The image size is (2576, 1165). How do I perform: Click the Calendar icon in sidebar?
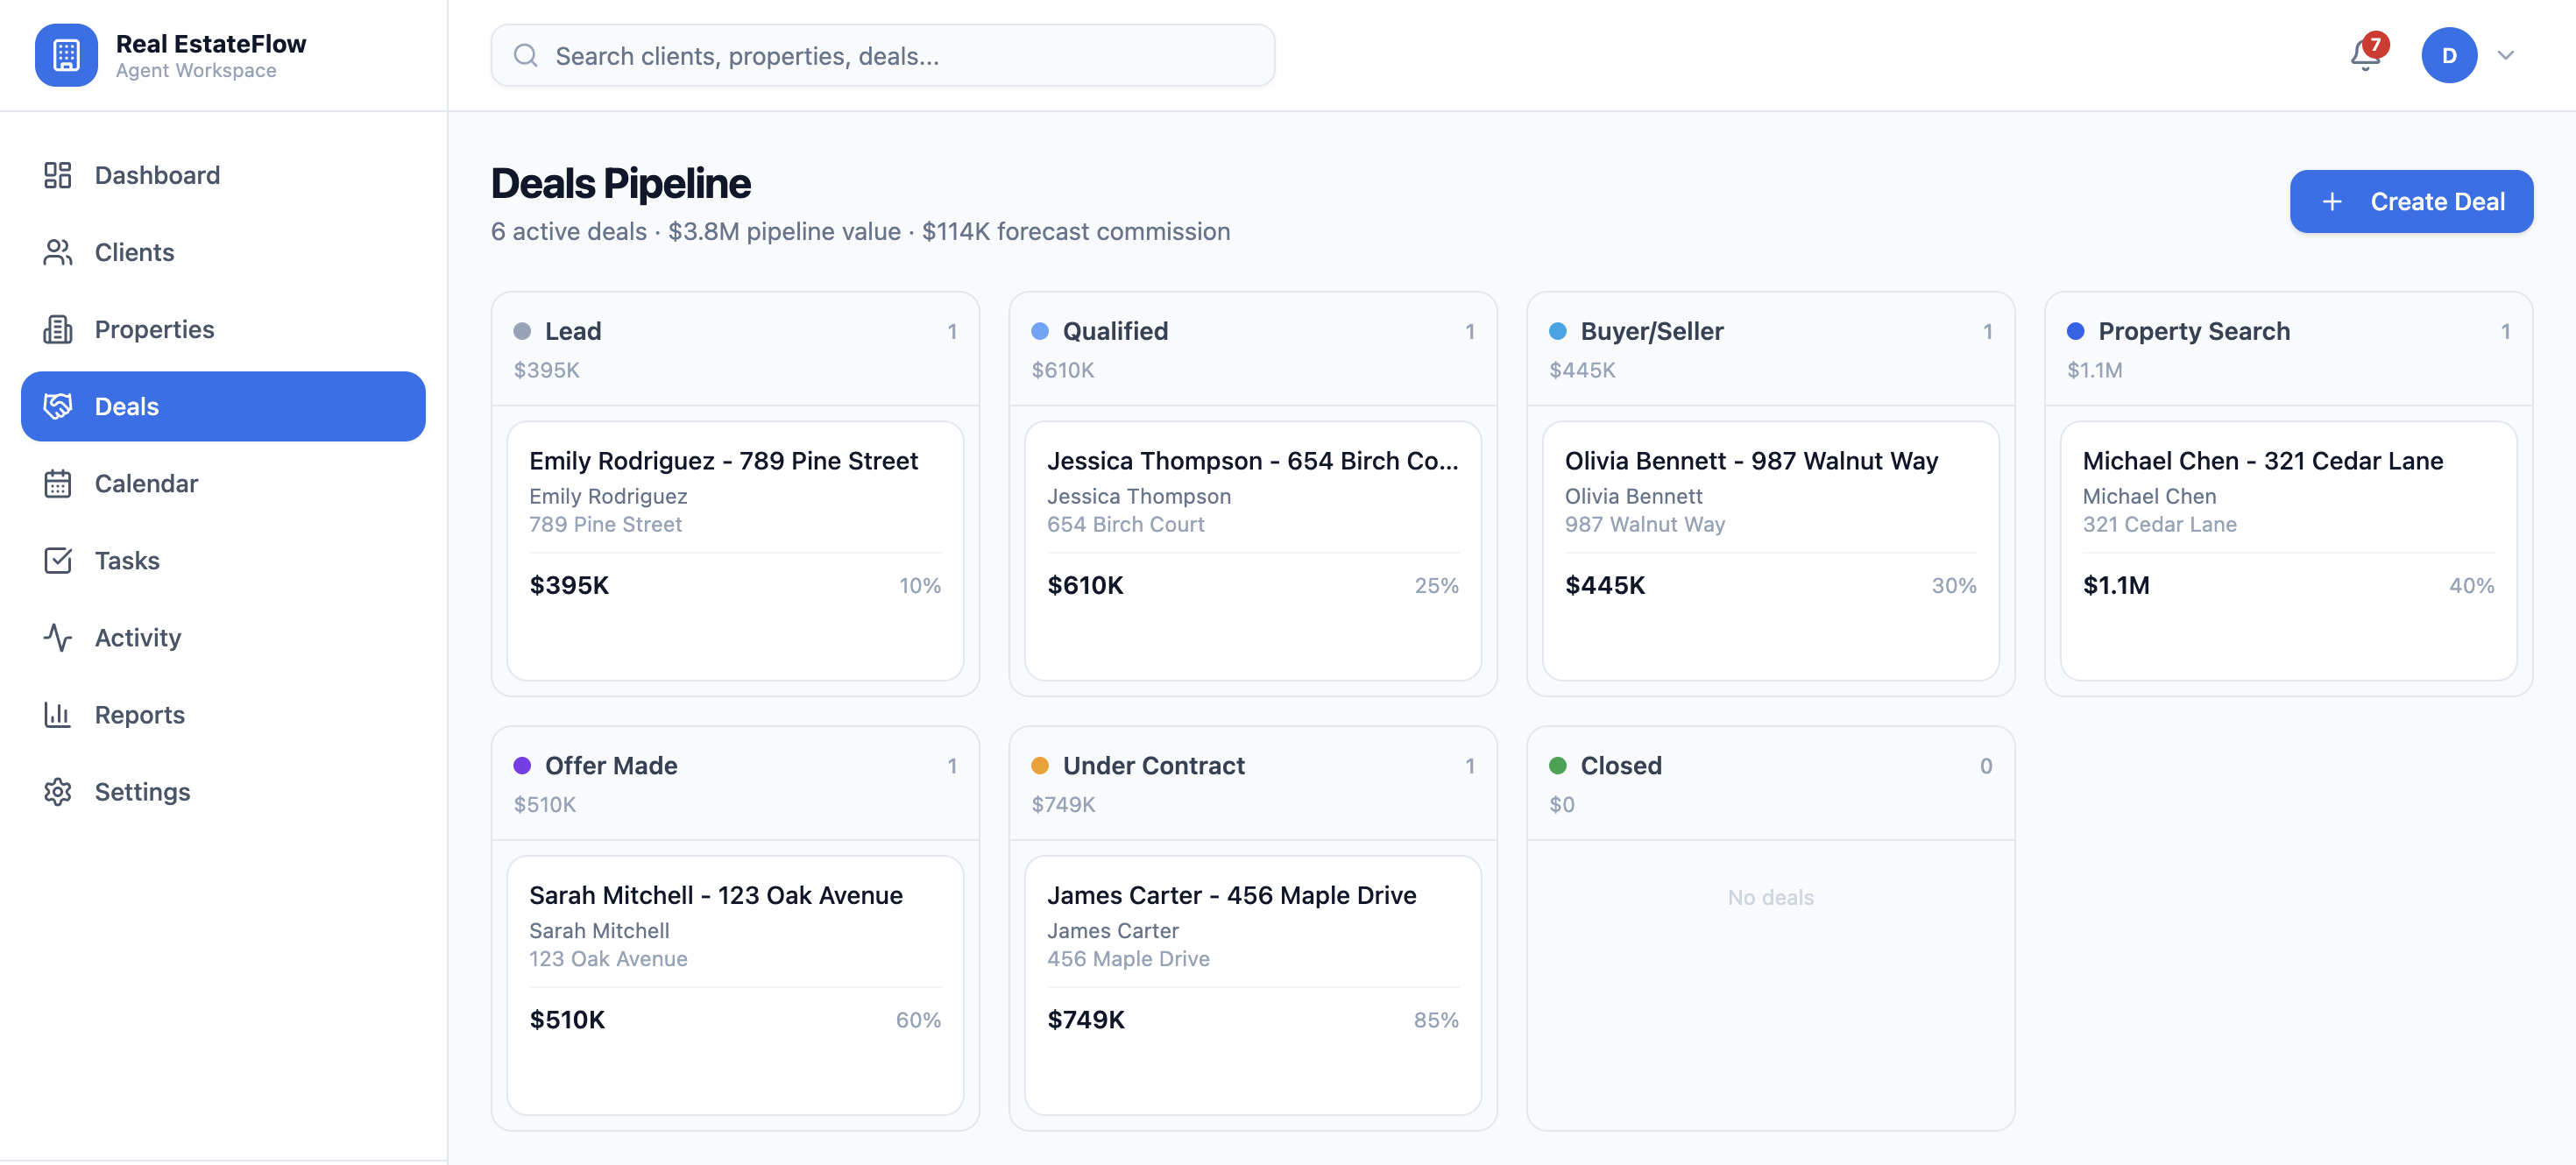(58, 483)
